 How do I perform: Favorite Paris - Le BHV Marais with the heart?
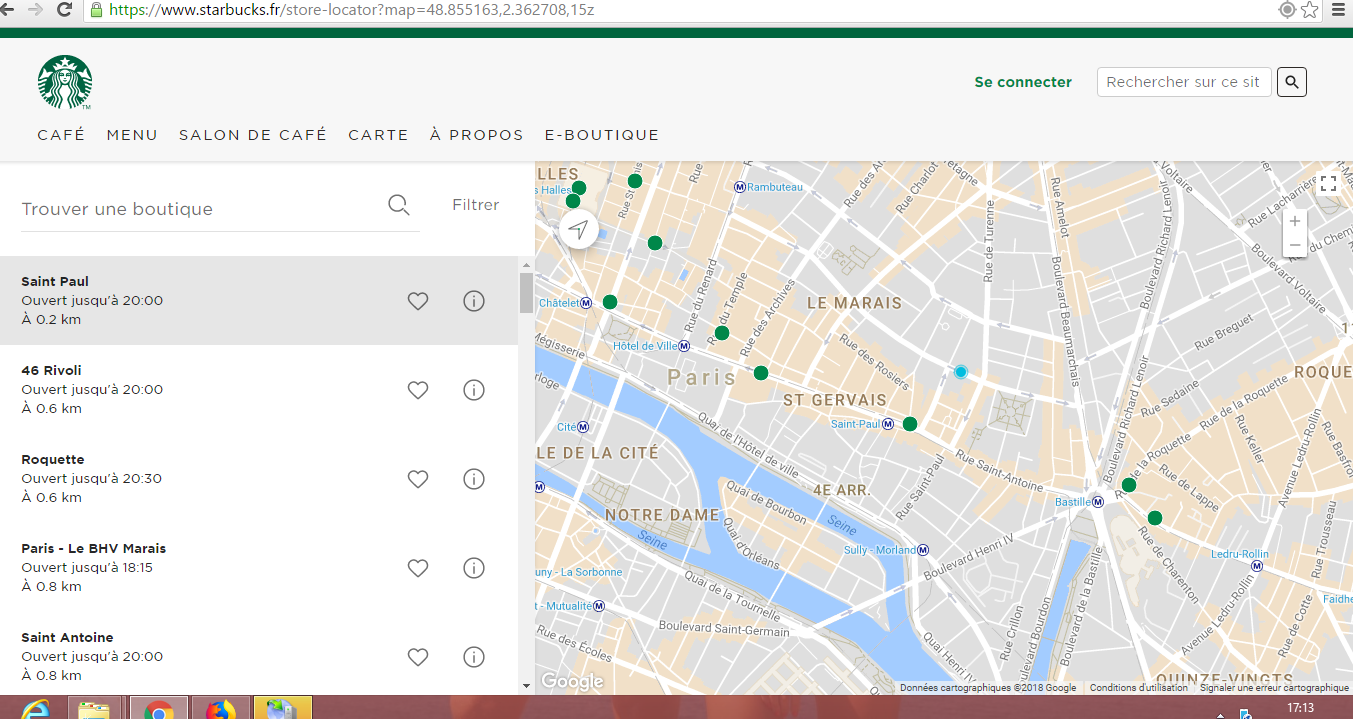pos(418,568)
